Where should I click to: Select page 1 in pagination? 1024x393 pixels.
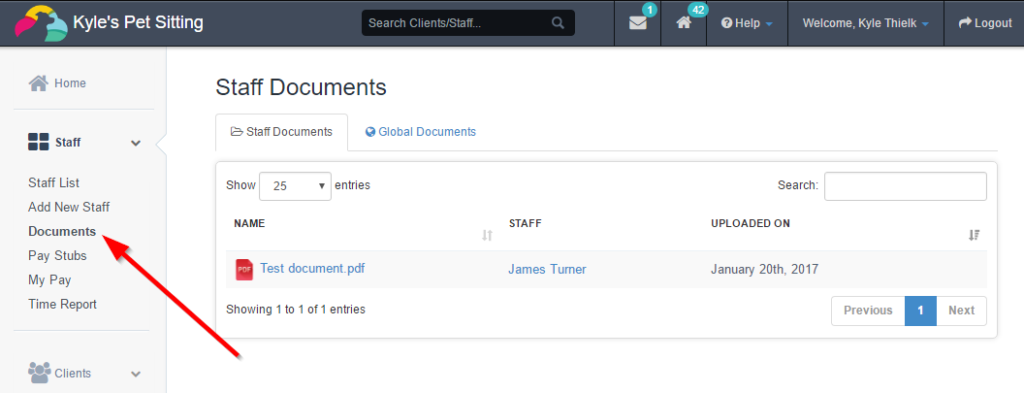click(x=921, y=311)
